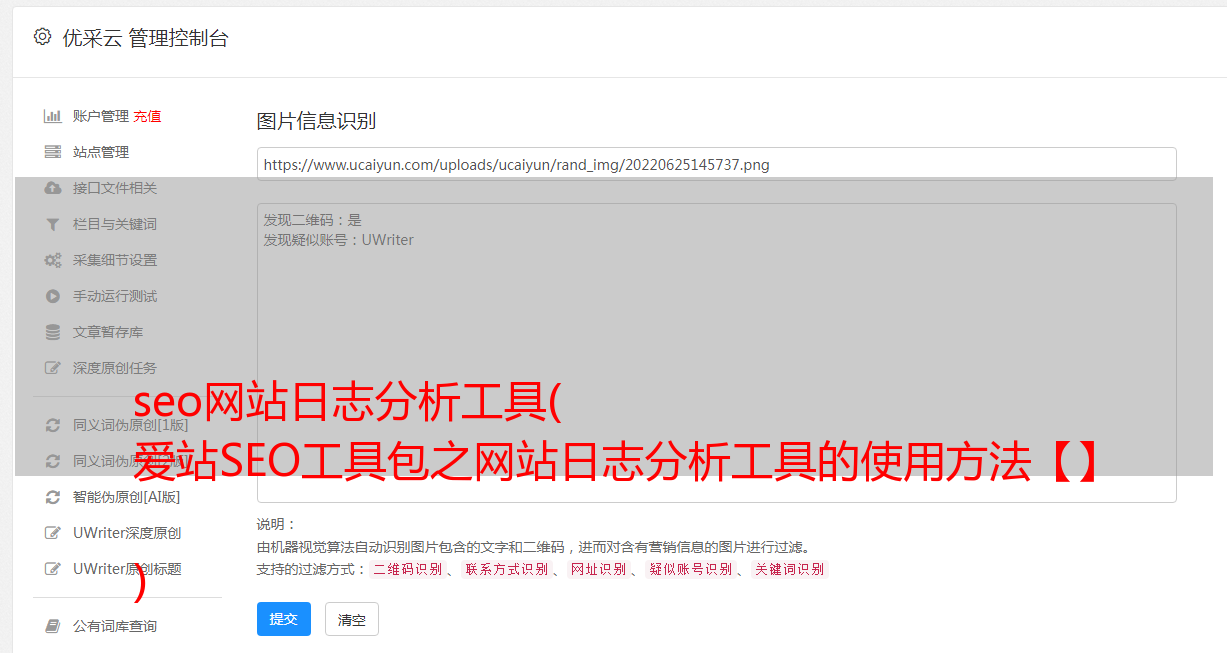Click the 网址识别 filter tag
Screen dimensions: 1227x653
[x=599, y=569]
